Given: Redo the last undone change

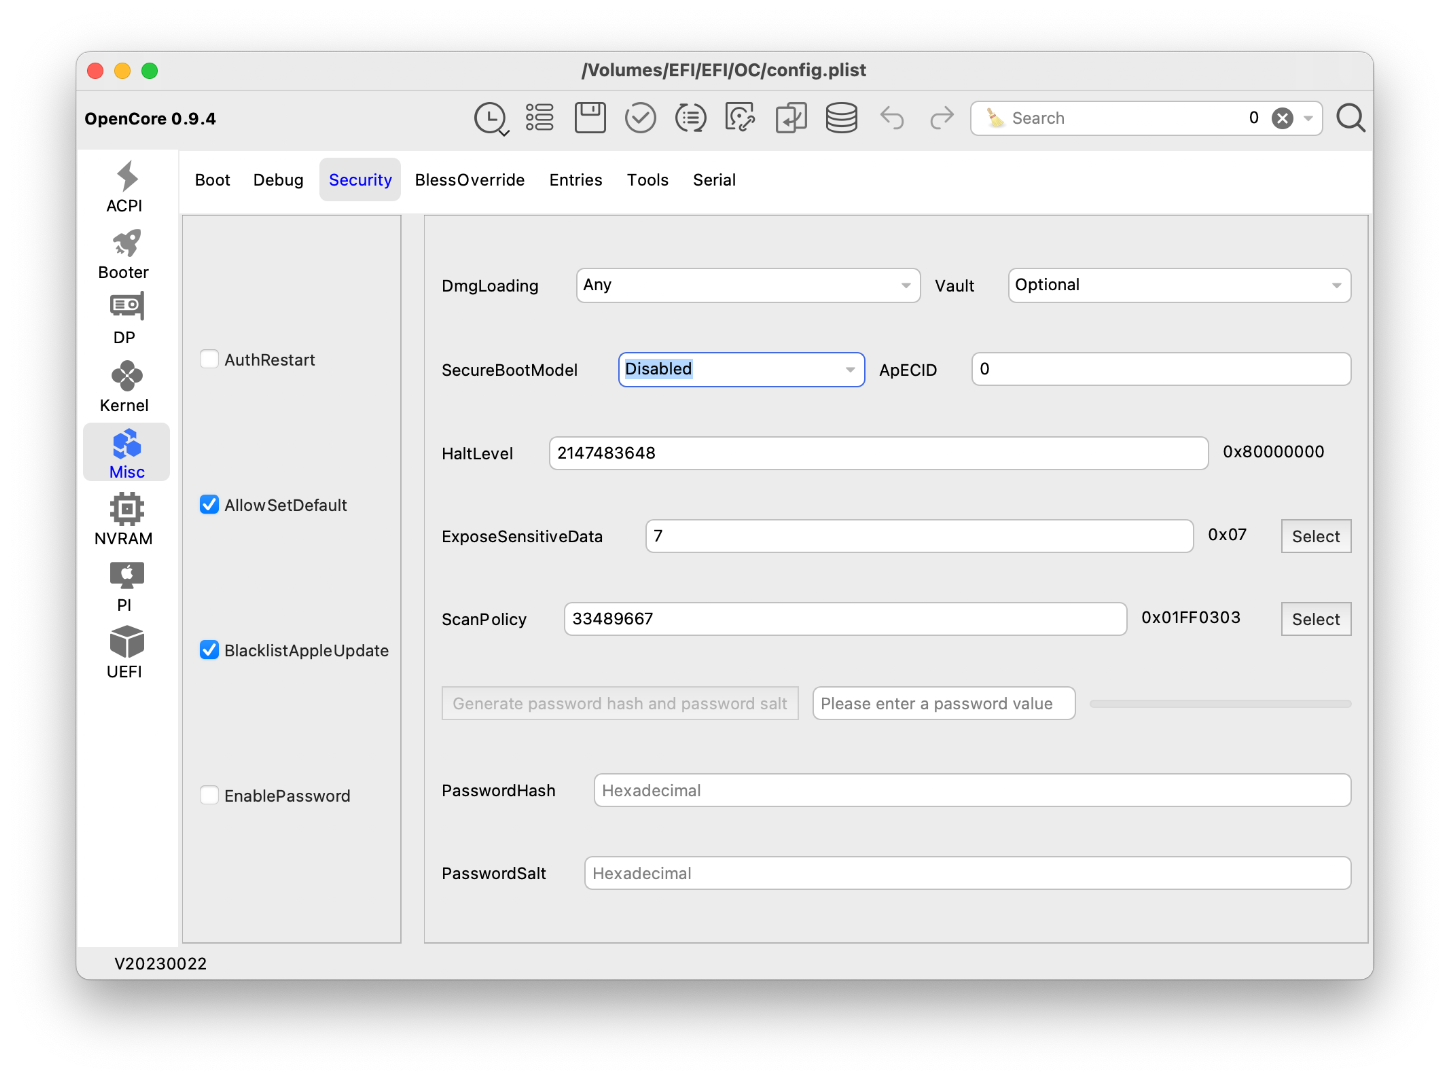Looking at the screenshot, I should 942,118.
